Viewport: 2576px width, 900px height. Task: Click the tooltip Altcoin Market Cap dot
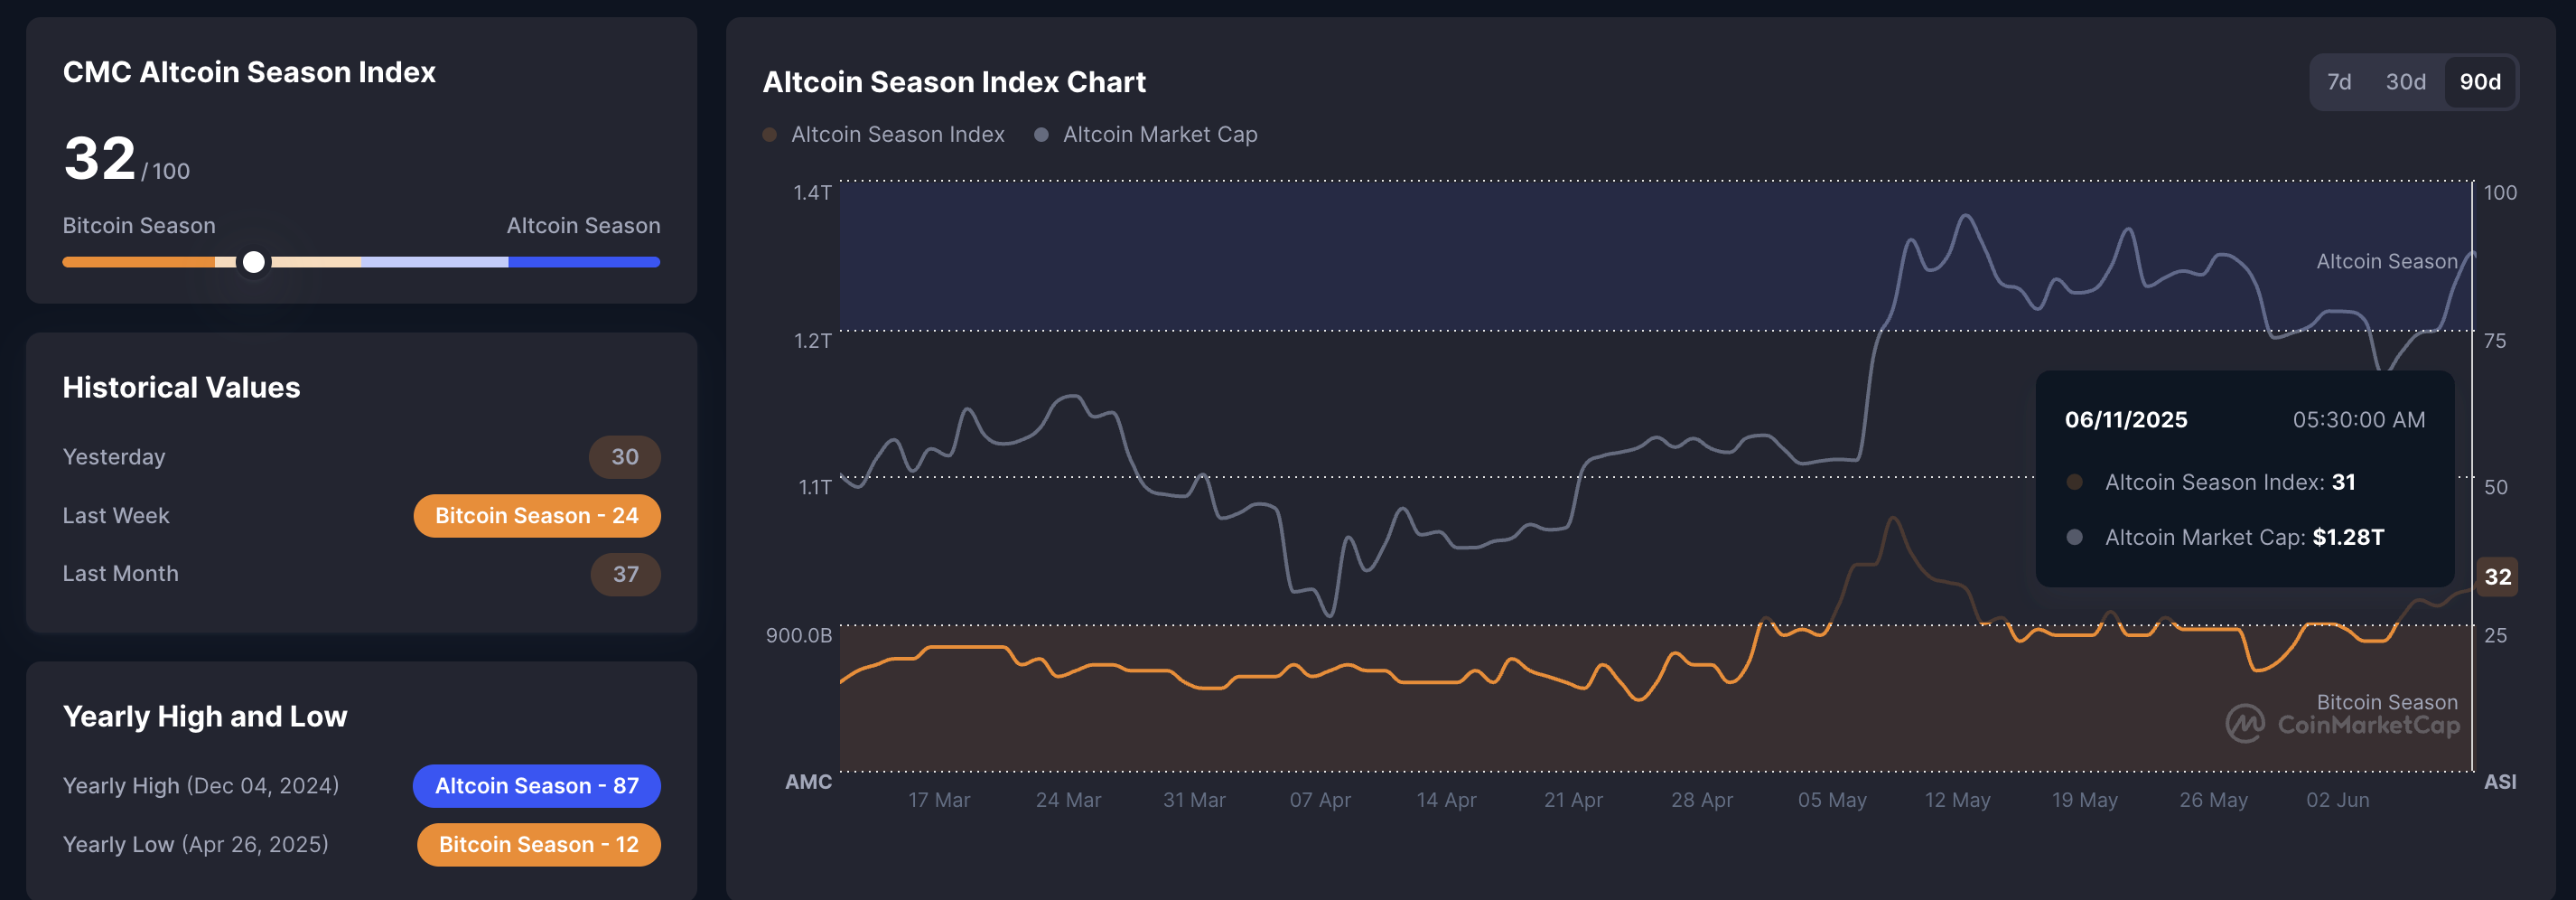coord(2074,537)
